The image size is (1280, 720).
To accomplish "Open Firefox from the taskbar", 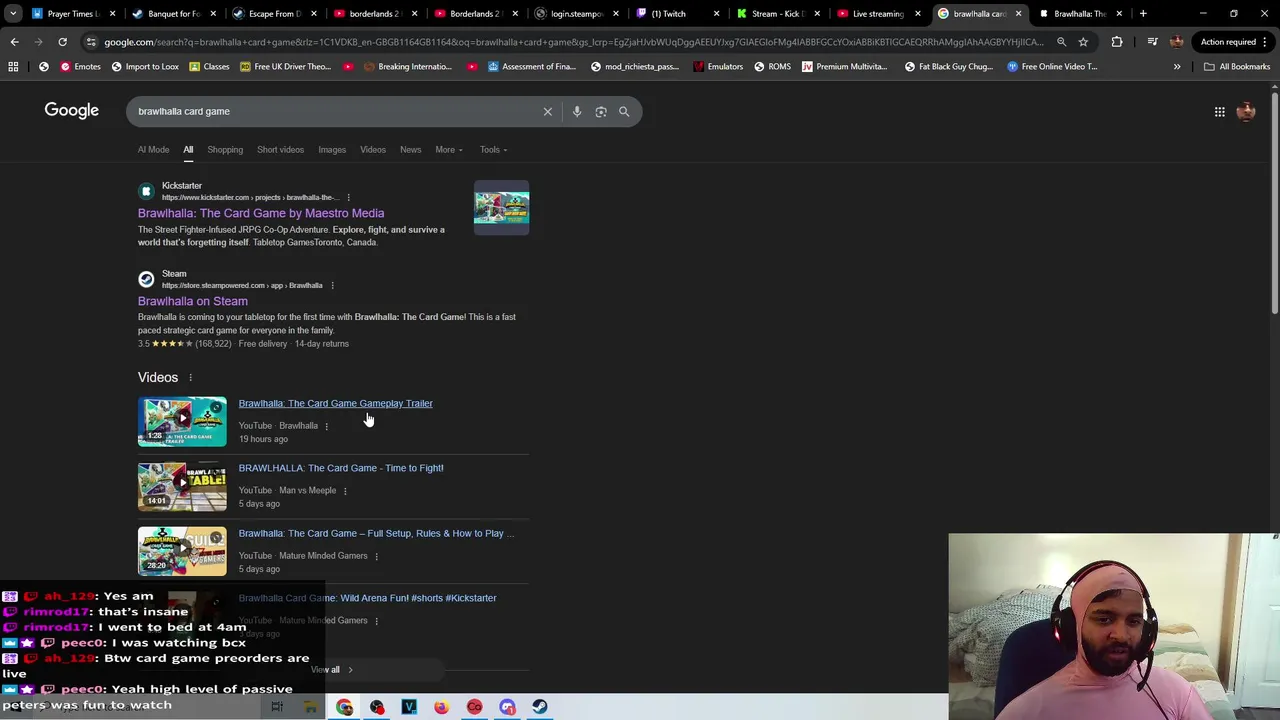I will tap(441, 707).
